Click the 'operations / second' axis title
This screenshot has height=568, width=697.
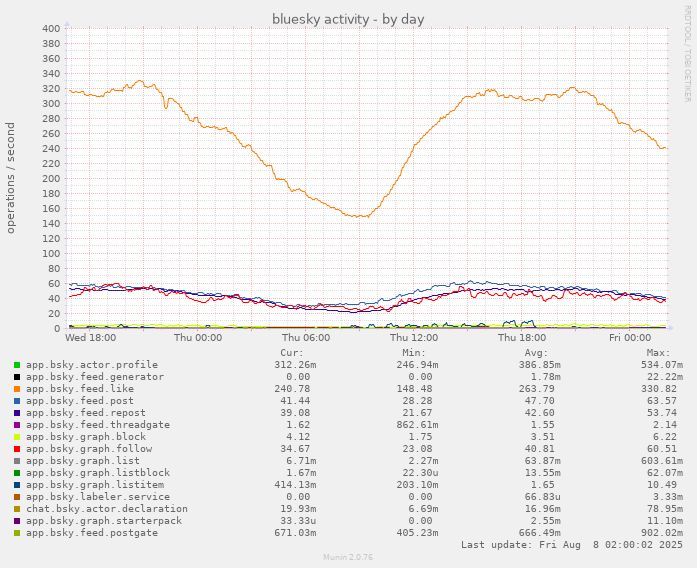pos(11,178)
